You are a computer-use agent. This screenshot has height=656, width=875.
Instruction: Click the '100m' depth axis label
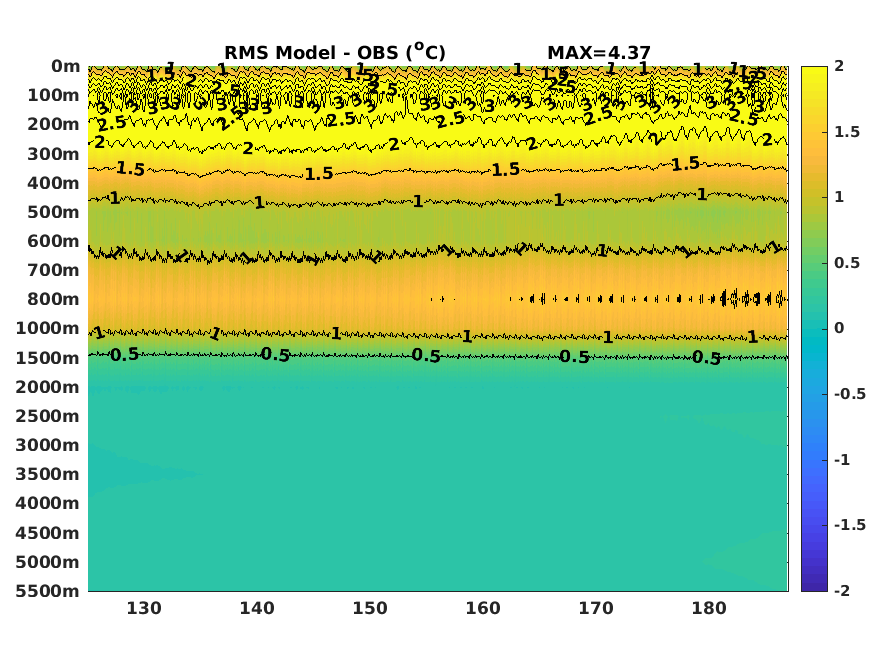(54, 95)
